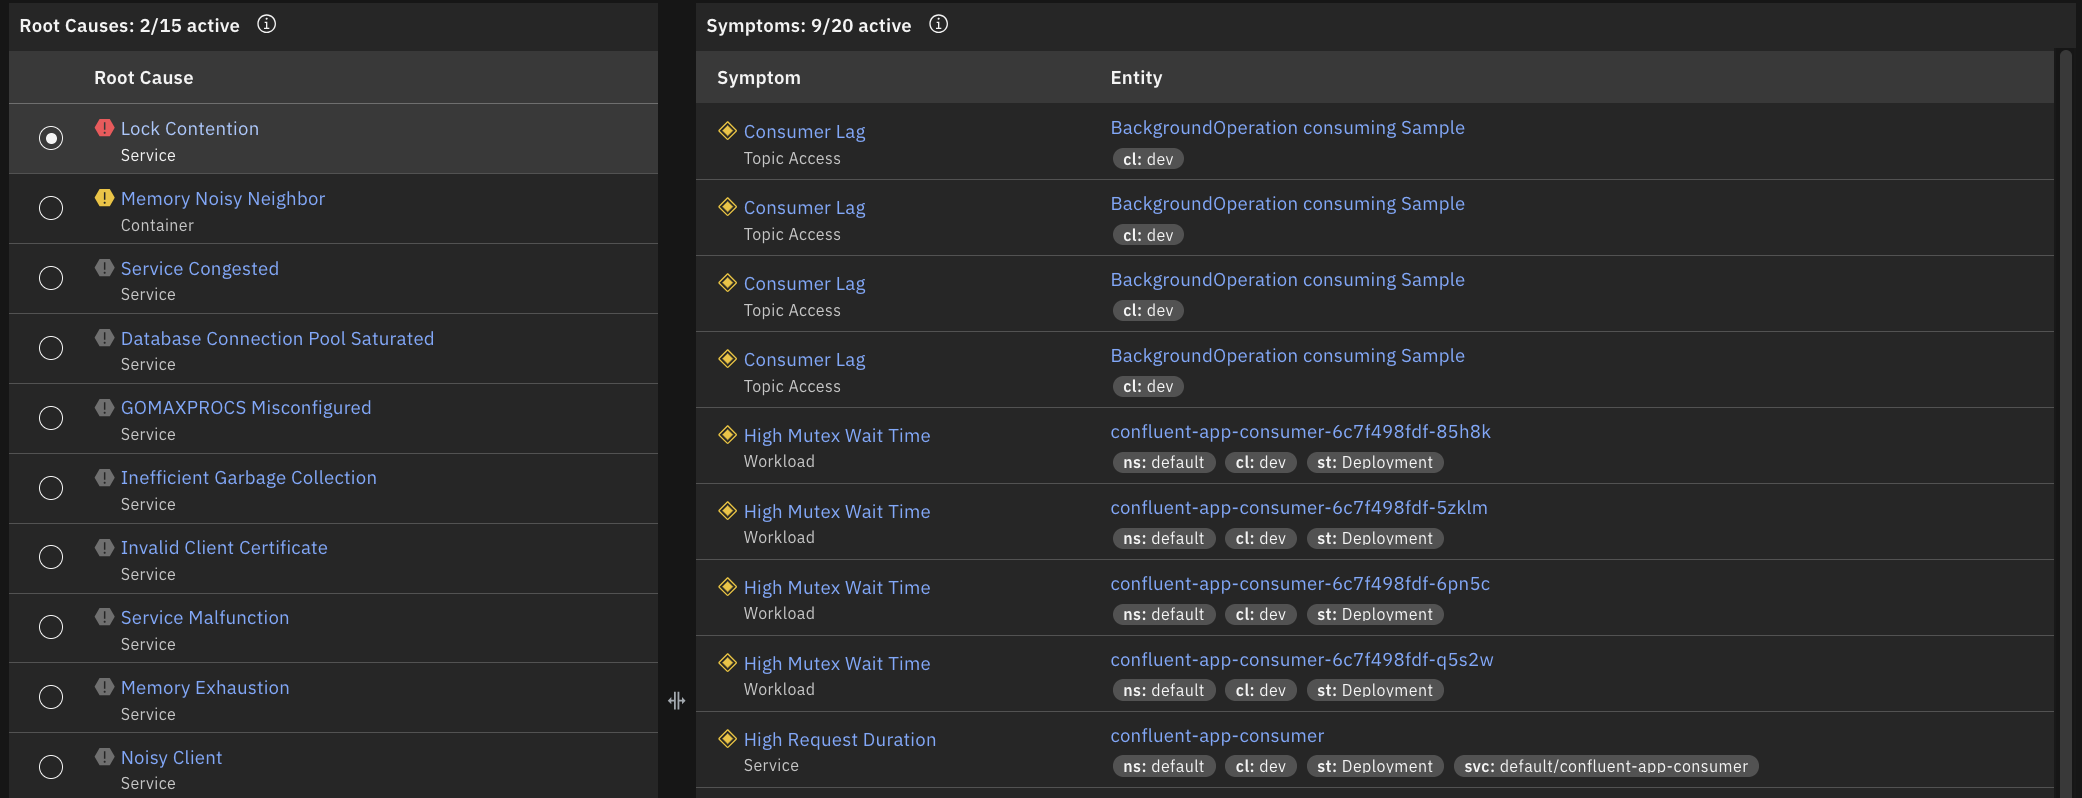Open the confluent-app-consumer service entity link
Screen dimensions: 2082x798
1217,736
